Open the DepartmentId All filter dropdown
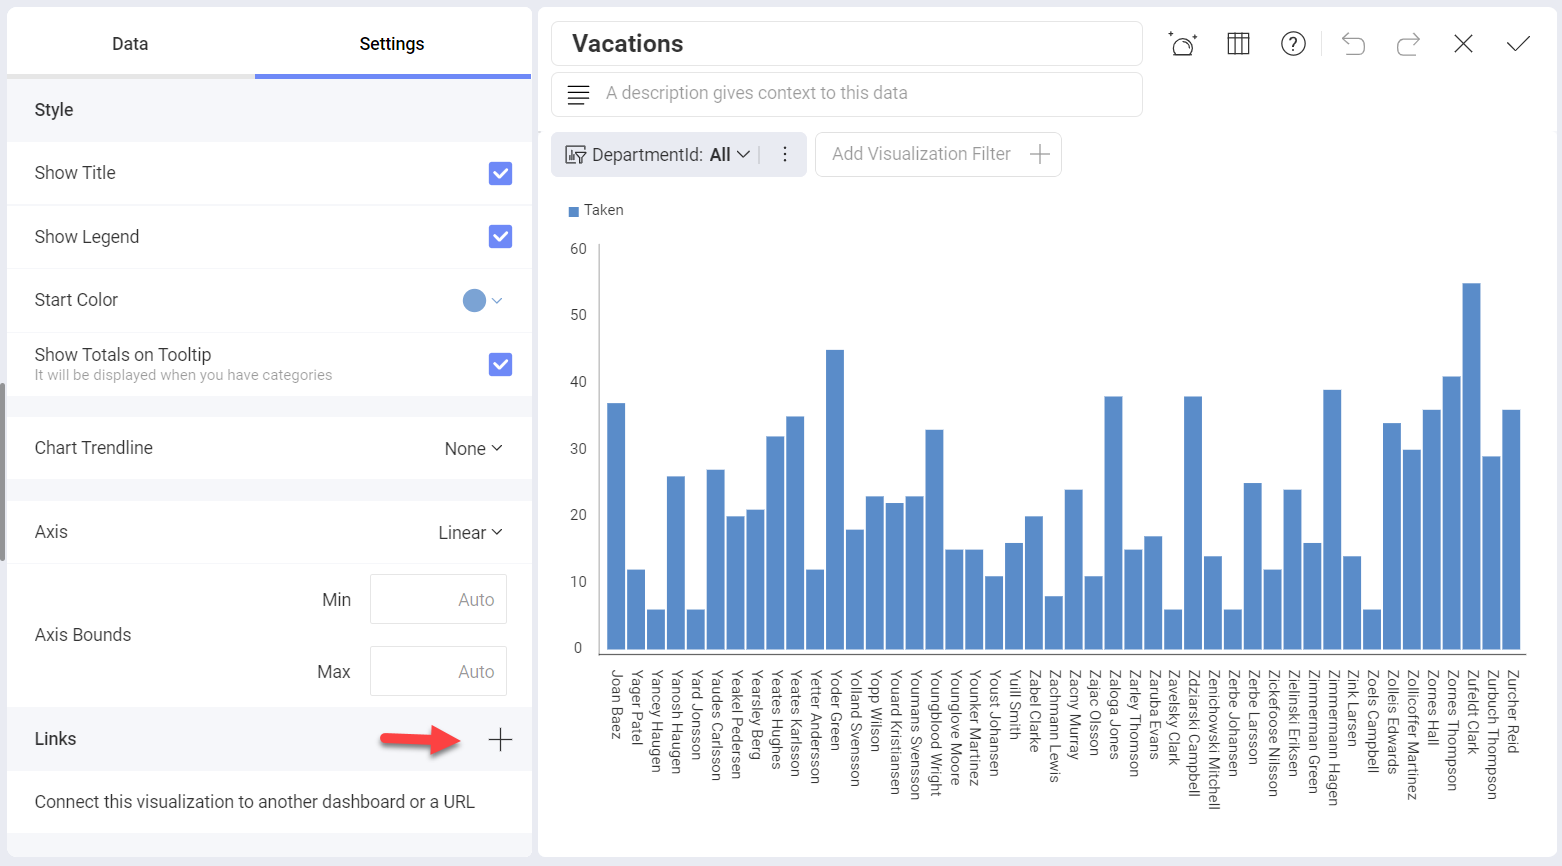This screenshot has width=1562, height=866. tap(671, 155)
